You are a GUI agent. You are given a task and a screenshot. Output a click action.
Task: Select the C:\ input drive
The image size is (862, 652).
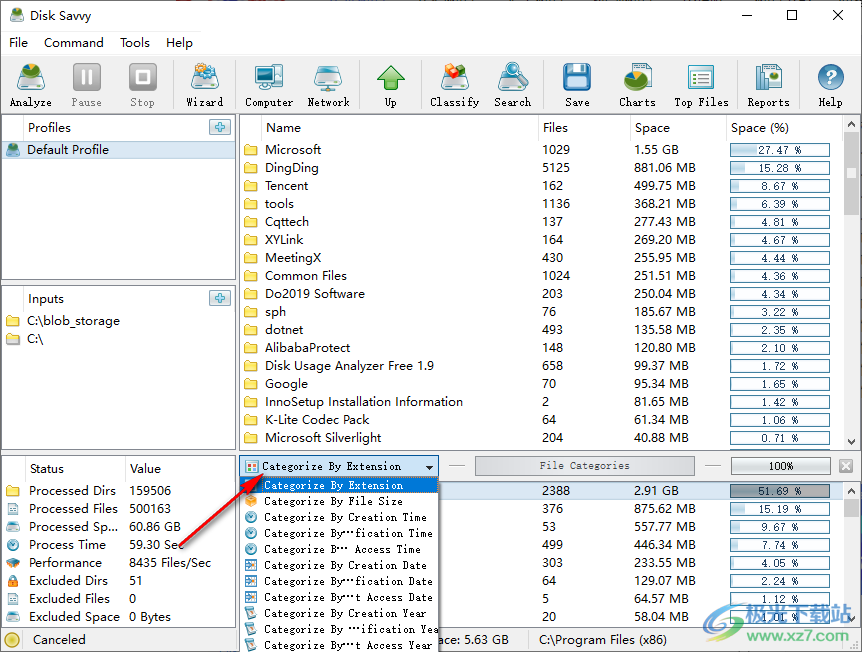25,339
